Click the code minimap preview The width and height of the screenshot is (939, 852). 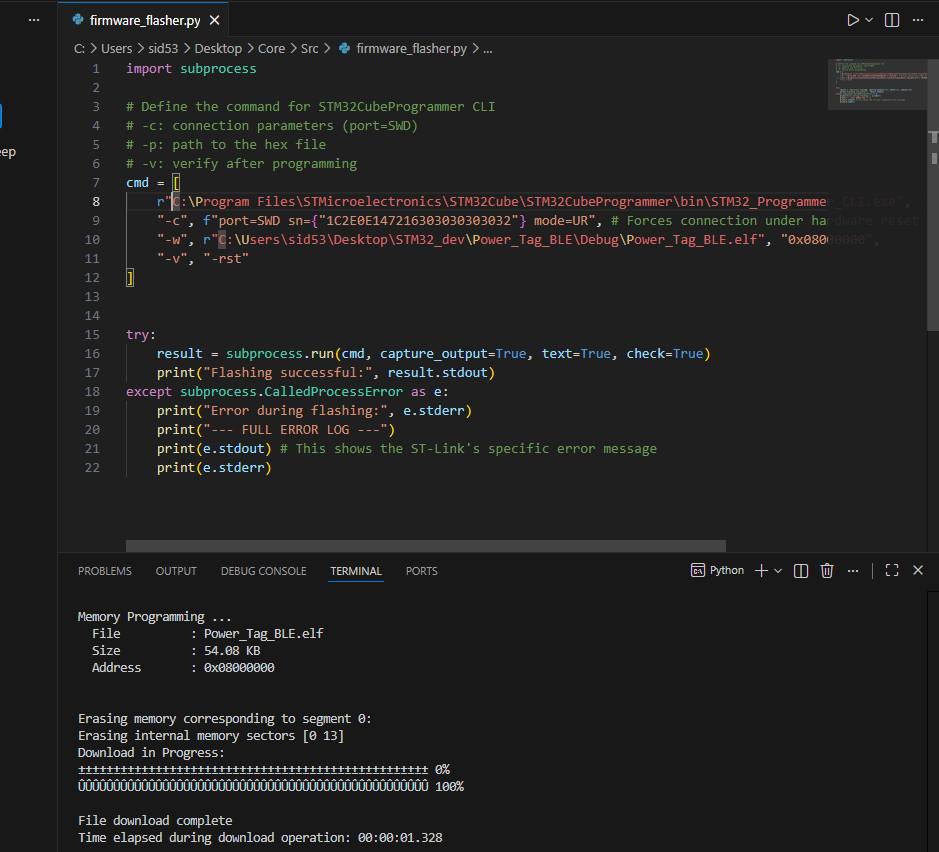pos(877,84)
